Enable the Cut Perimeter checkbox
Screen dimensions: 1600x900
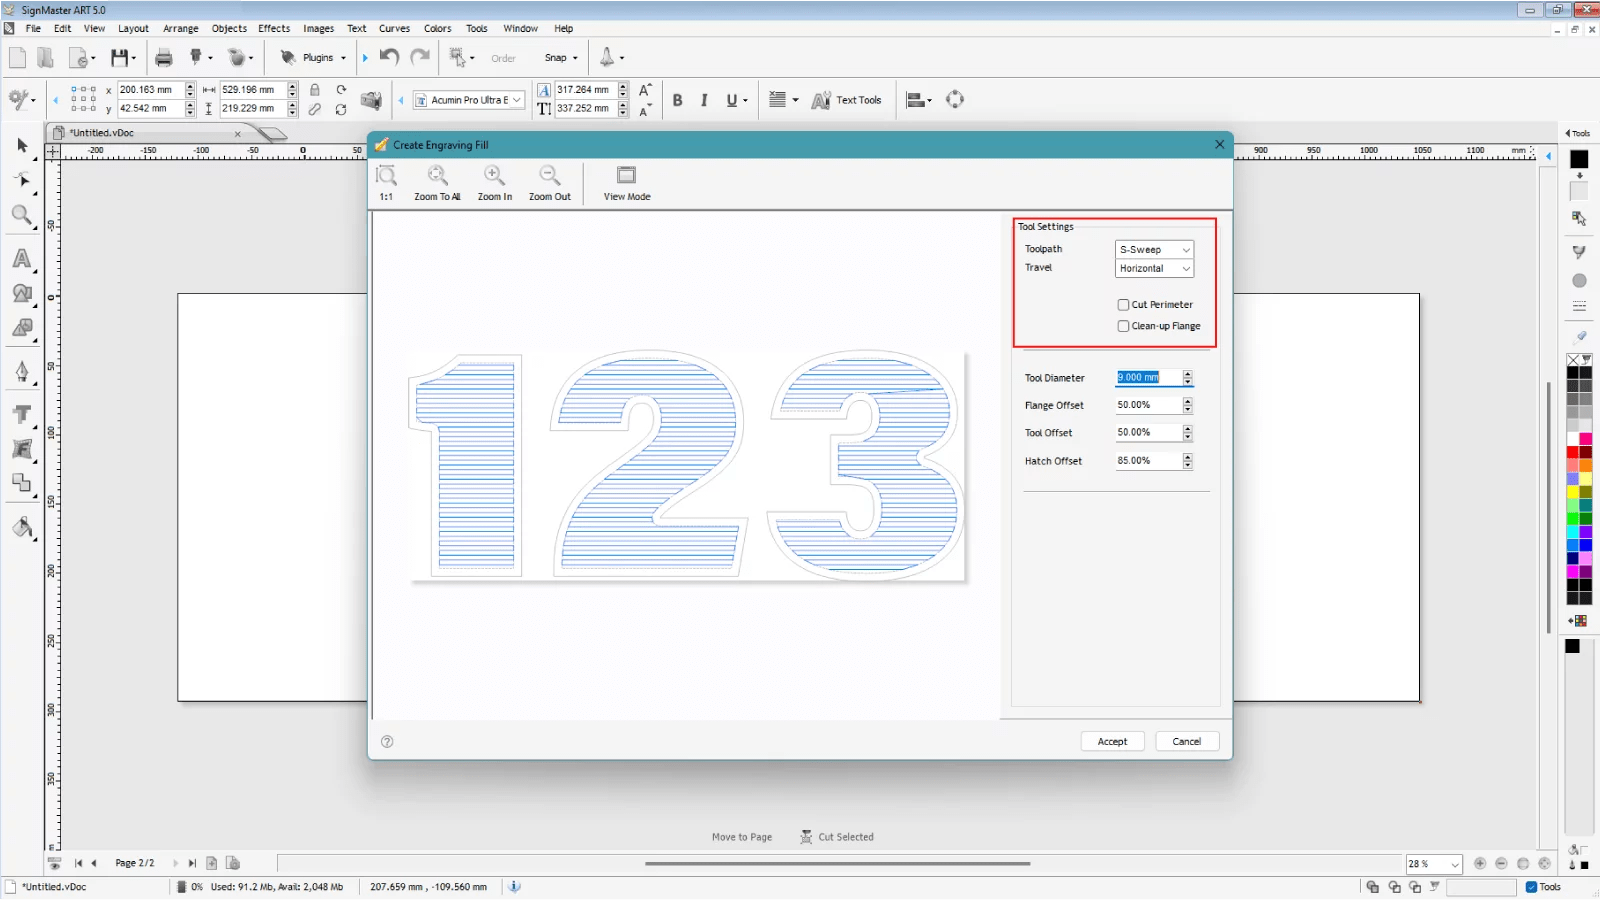point(1123,304)
